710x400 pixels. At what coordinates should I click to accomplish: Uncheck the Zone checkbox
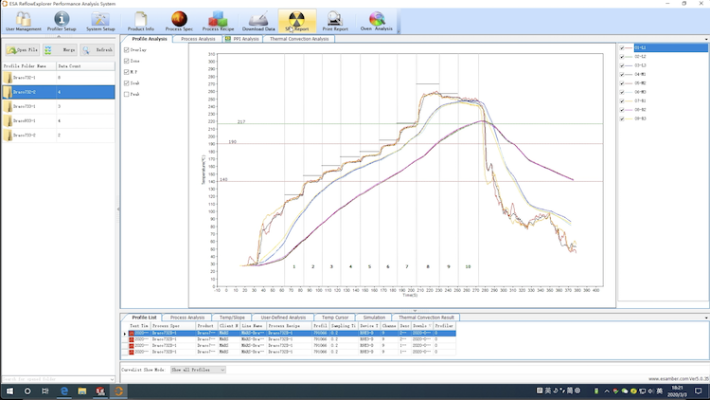(x=126, y=61)
